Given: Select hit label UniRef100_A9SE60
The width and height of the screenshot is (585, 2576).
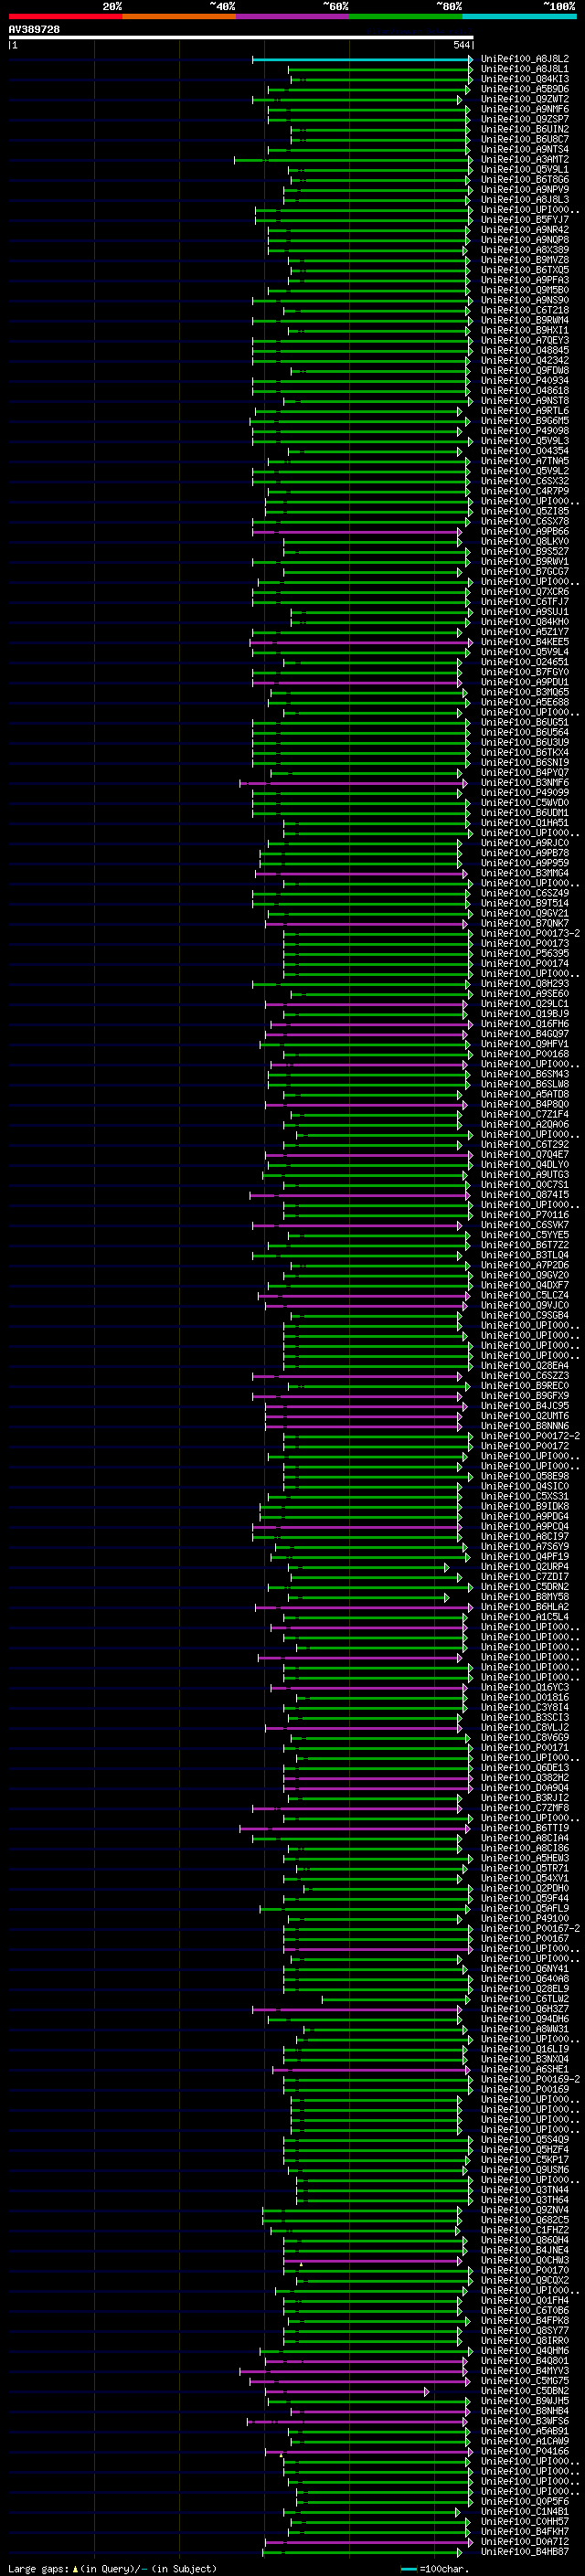Looking at the screenshot, I should point(525,993).
